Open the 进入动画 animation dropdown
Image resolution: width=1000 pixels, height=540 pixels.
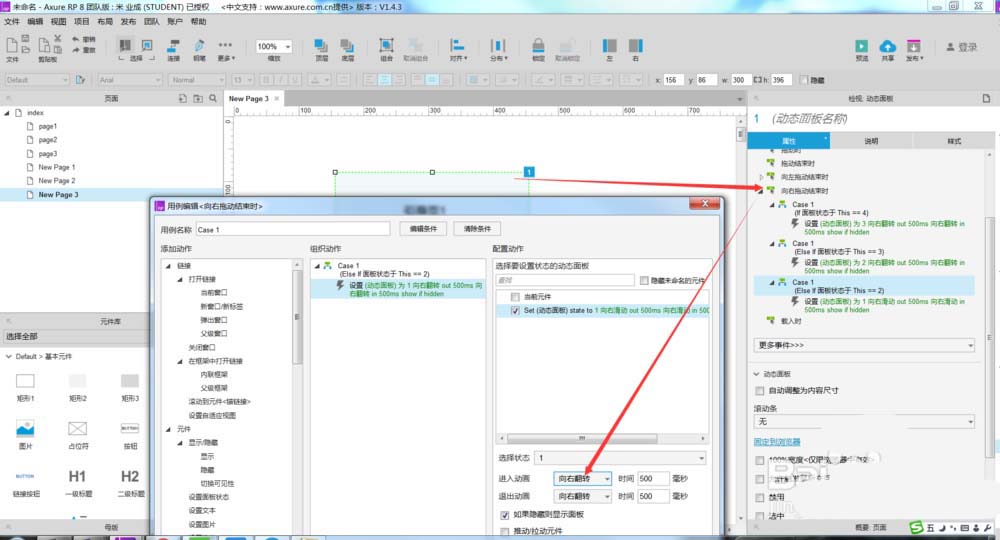pyautogui.click(x=583, y=479)
